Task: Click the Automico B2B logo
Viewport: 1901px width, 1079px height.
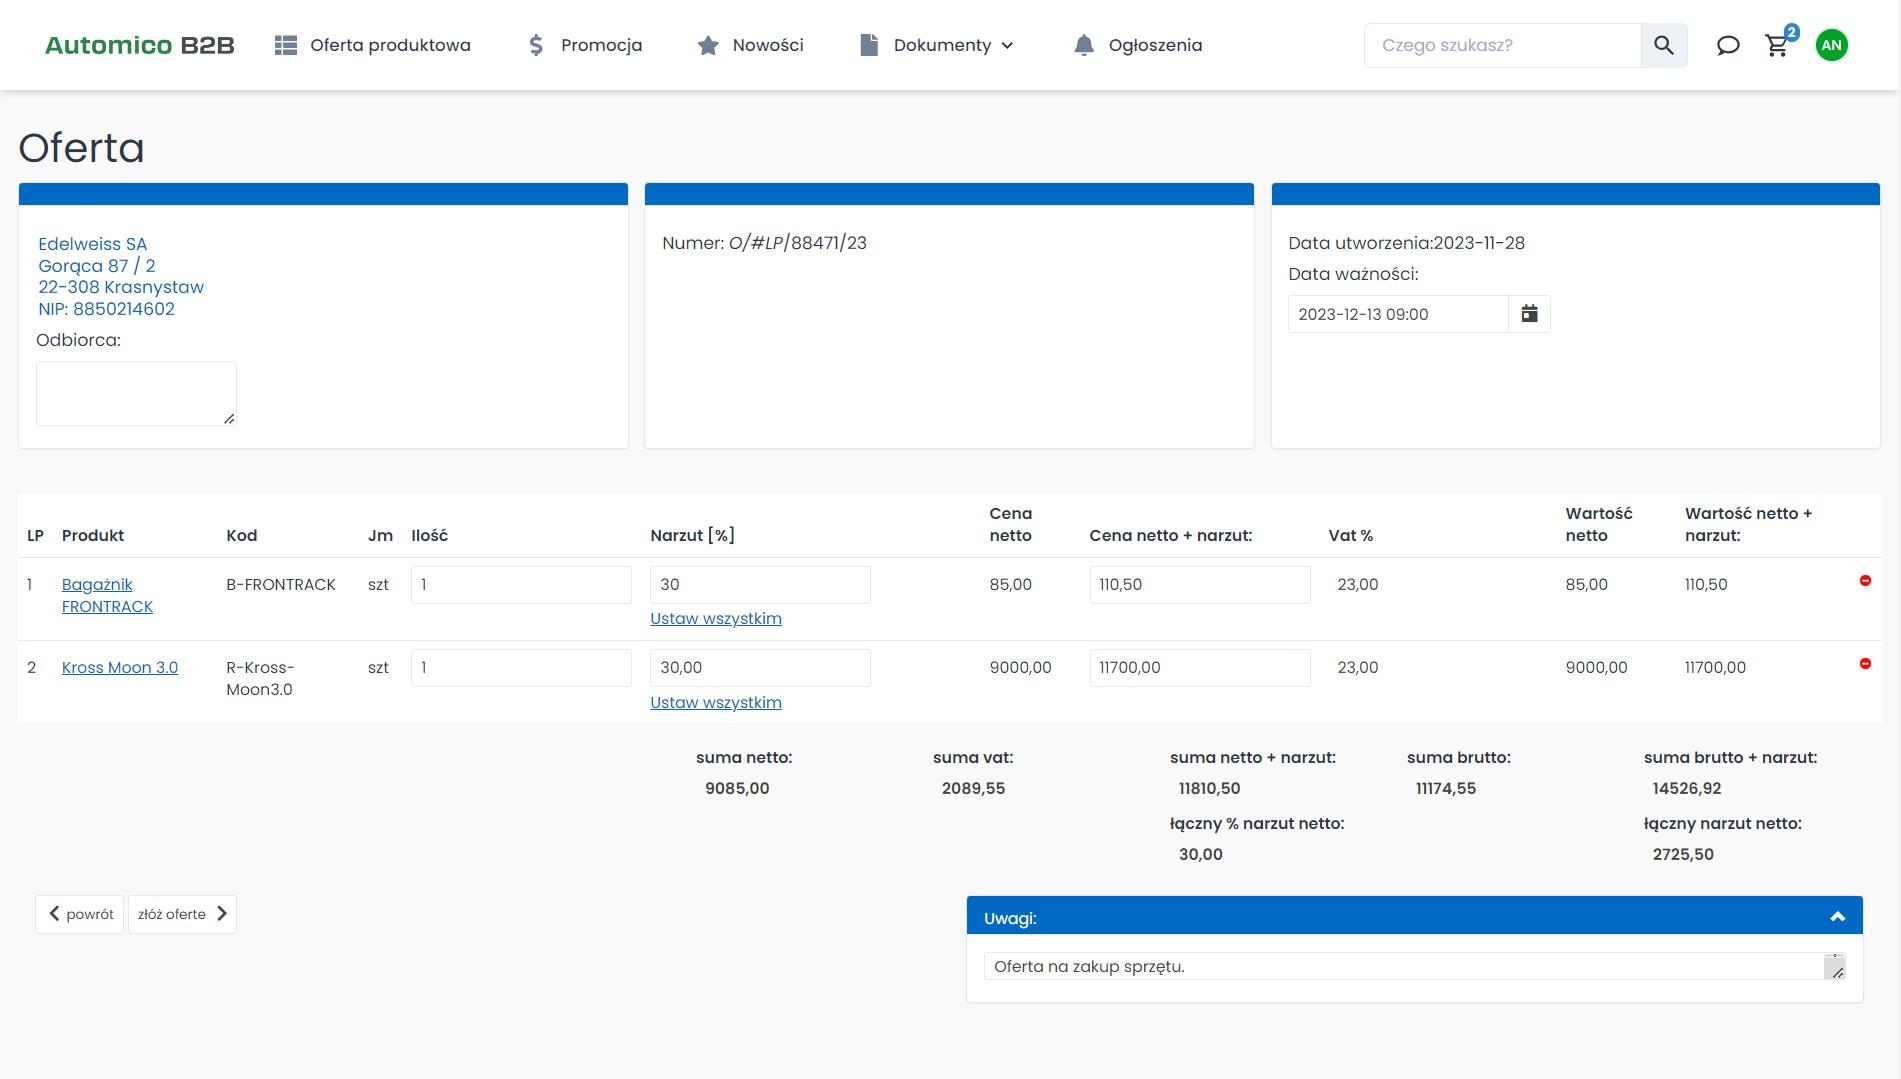Action: pos(139,45)
